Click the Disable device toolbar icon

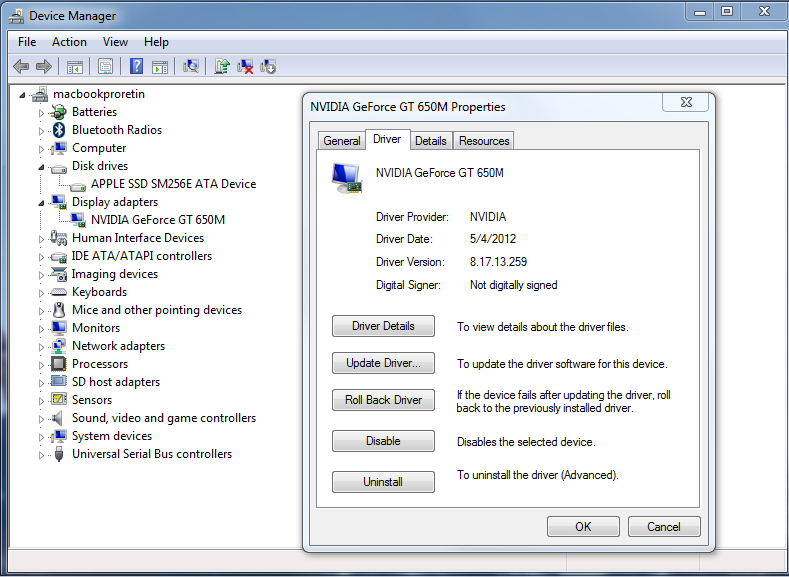coord(268,66)
